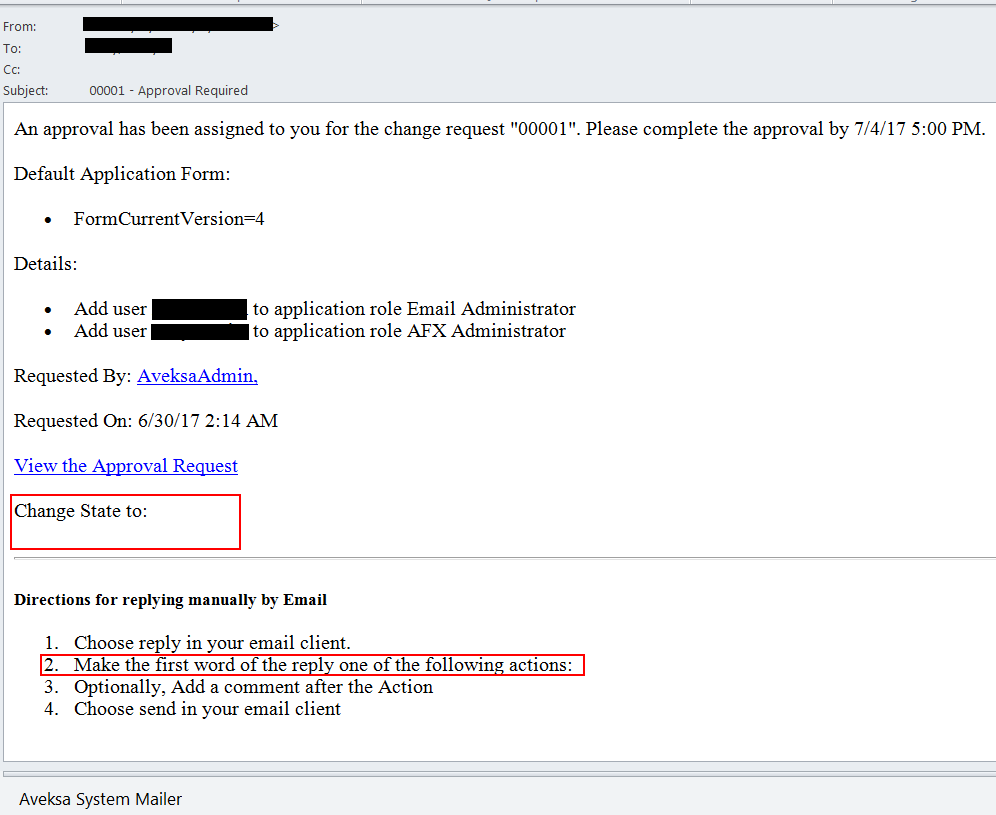996x815 pixels.
Task: Click the redacted username in the first bullet
Action: click(198, 308)
